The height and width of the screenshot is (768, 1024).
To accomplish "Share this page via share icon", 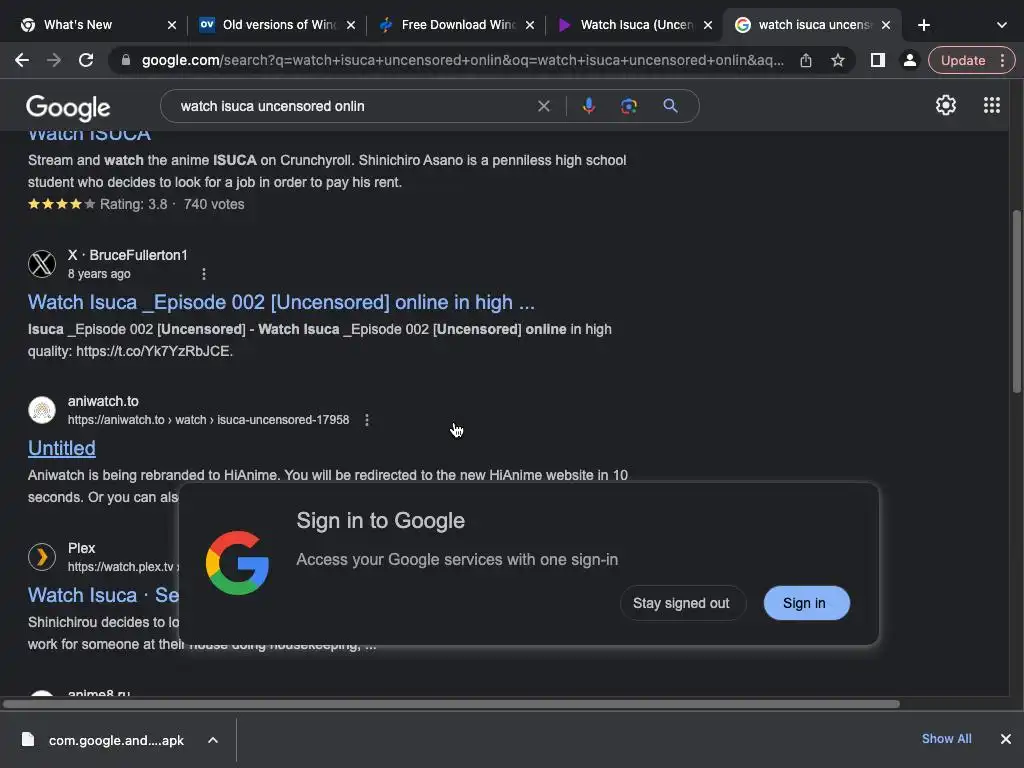I will (805, 60).
